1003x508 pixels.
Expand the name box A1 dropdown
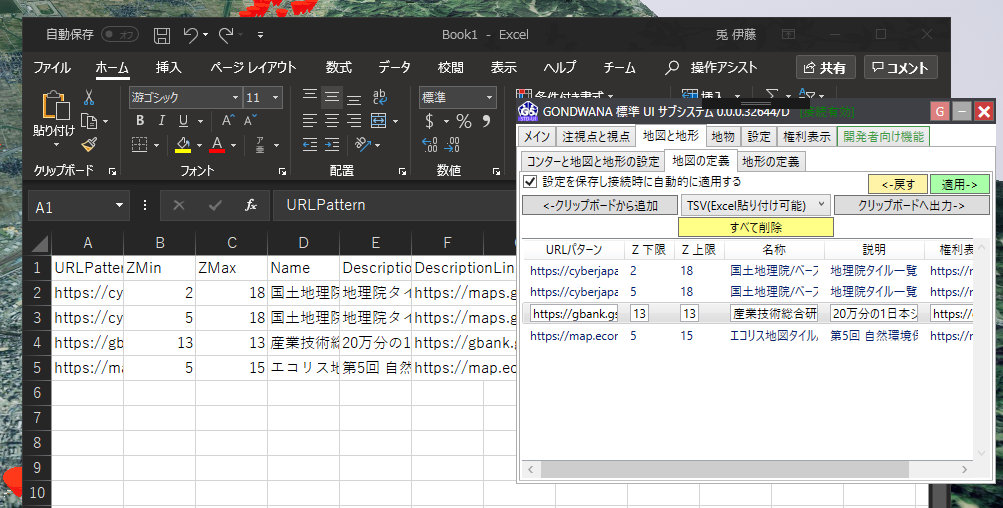coord(119,205)
